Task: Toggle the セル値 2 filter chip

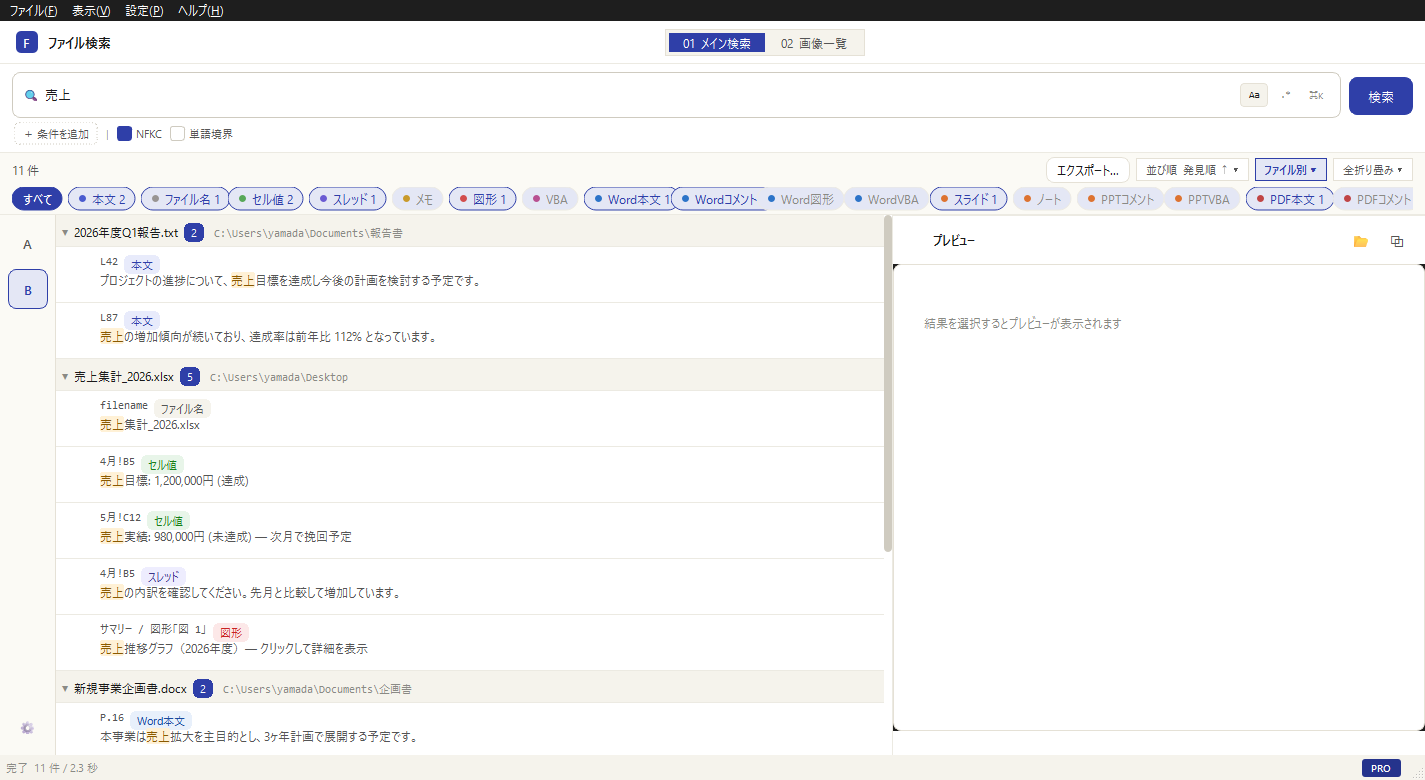Action: 266,199
